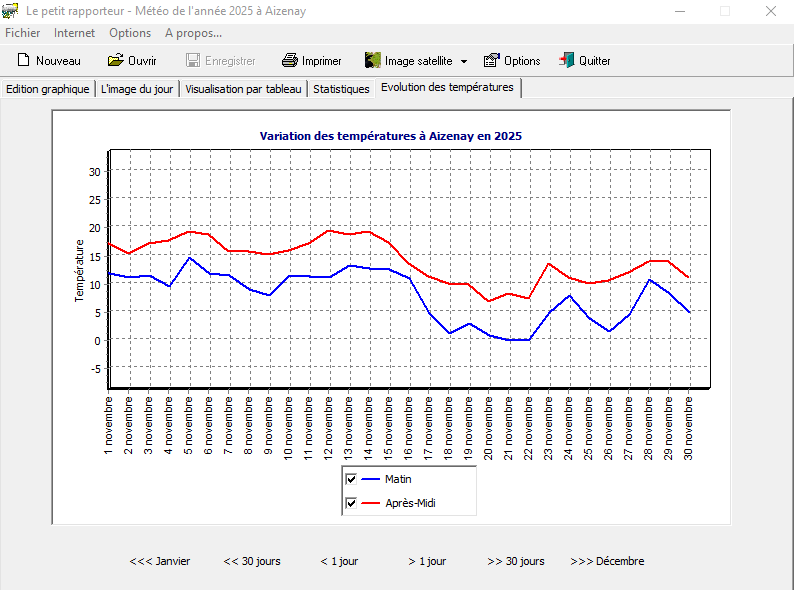Image resolution: width=794 pixels, height=590 pixels.
Task: Click the Image satellite icon
Action: [372, 61]
